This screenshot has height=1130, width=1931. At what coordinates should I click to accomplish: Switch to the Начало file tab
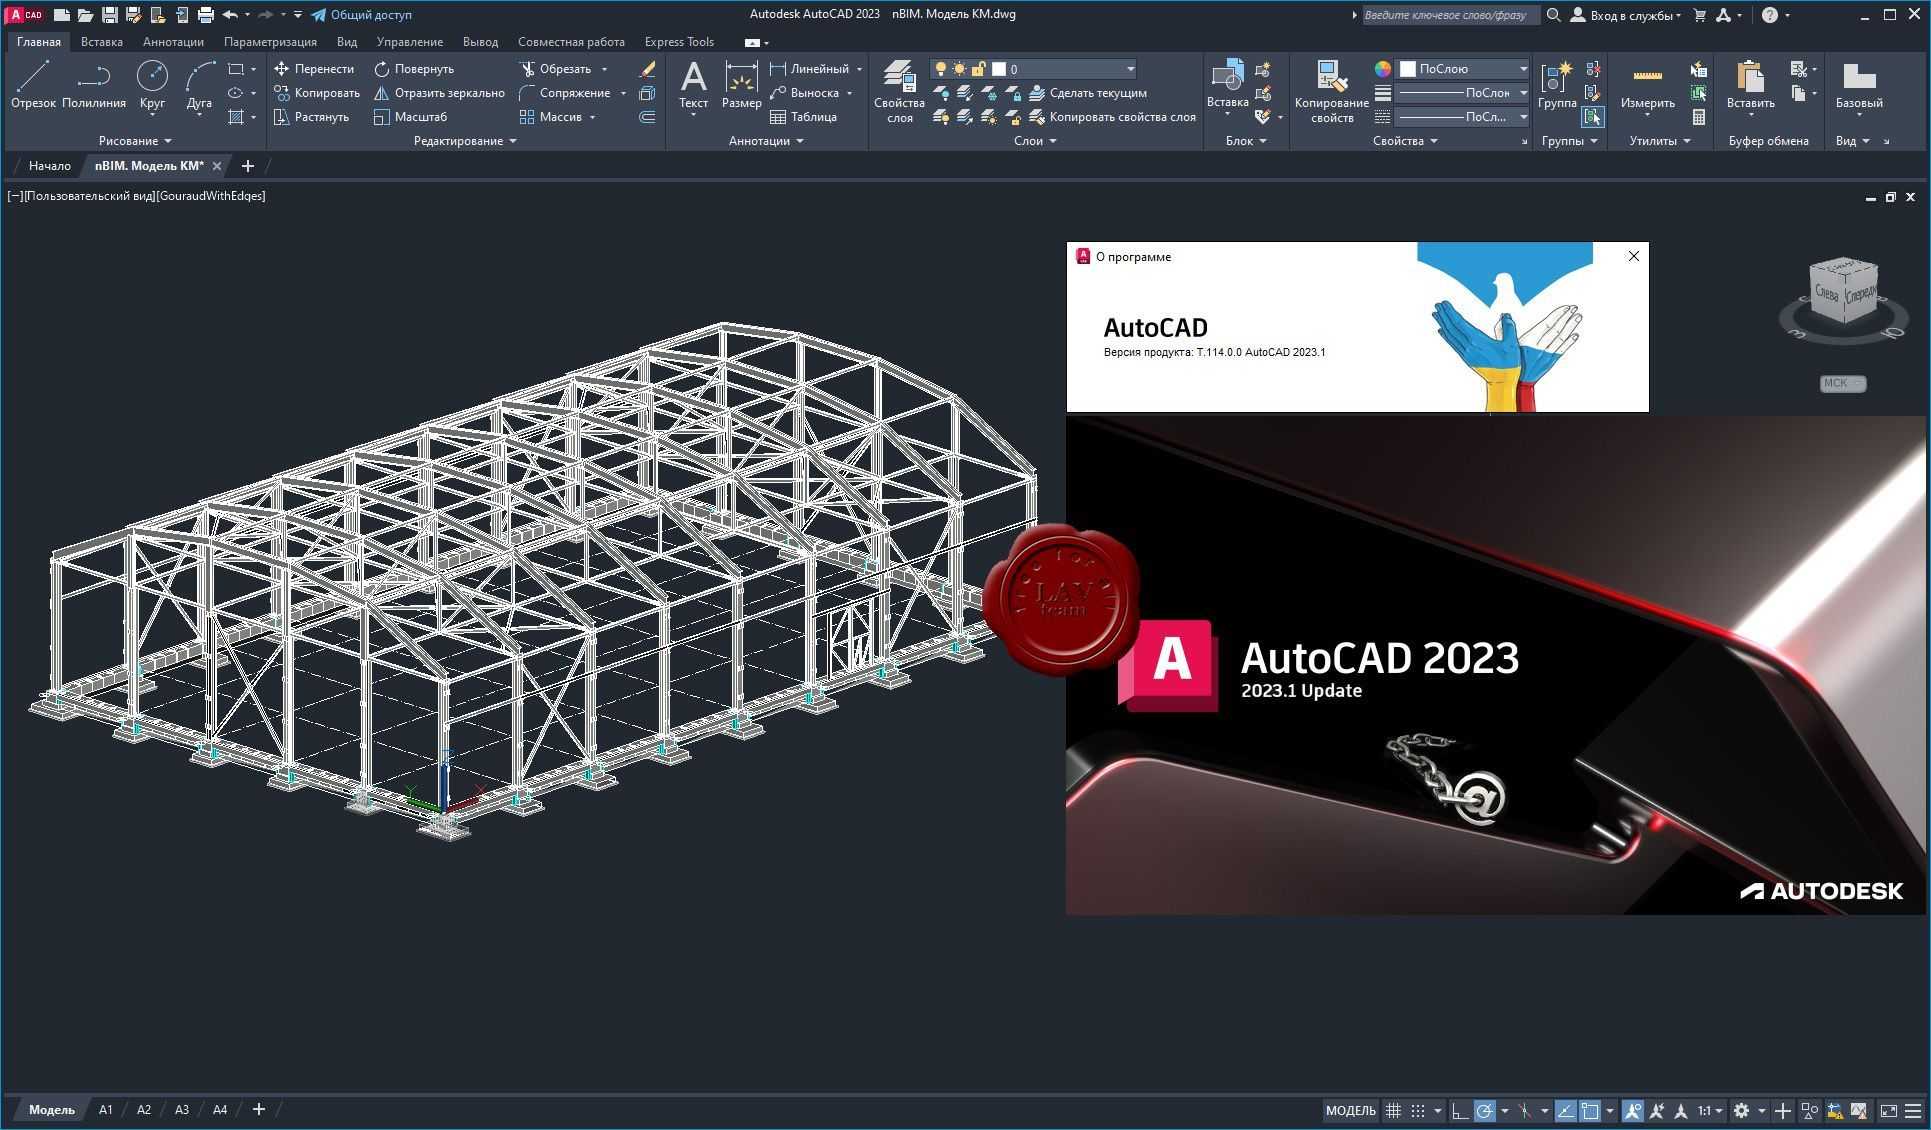[50, 166]
